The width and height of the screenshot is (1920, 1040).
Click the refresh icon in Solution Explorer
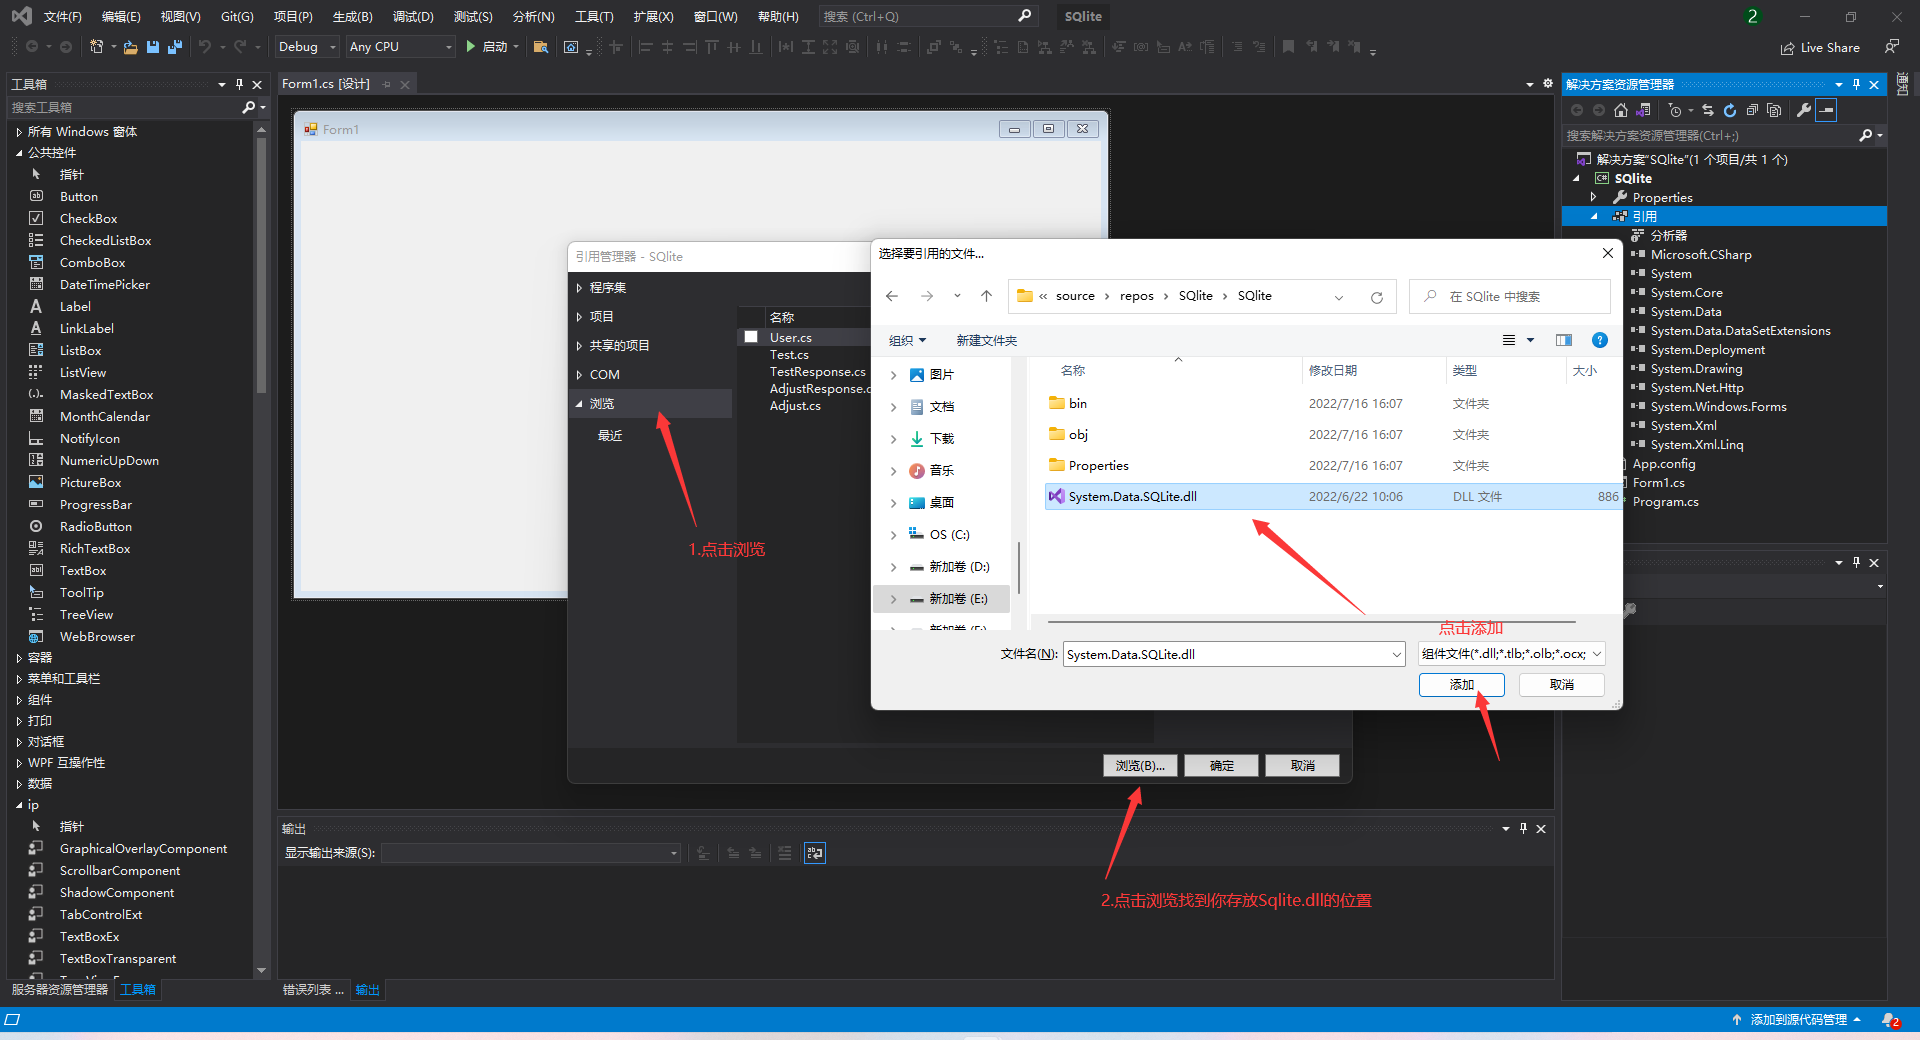1729,110
